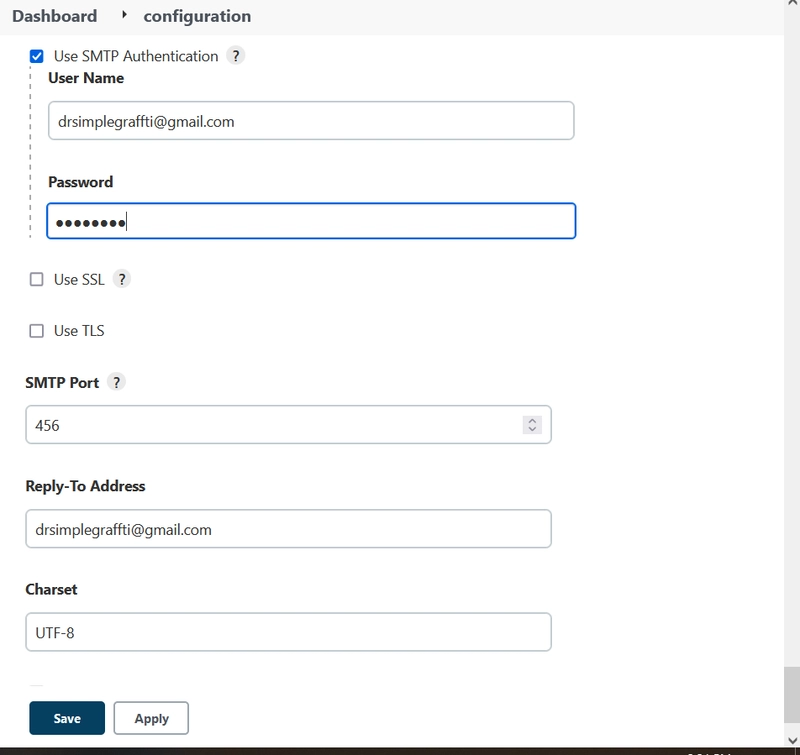Open Use SSL help question mark
The image size is (800, 755).
click(121, 279)
